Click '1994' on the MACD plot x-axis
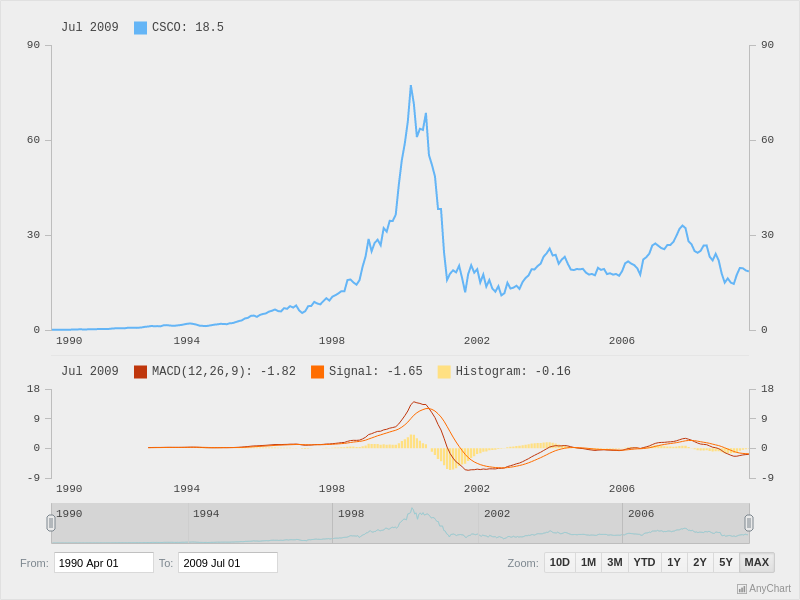 (x=186, y=488)
